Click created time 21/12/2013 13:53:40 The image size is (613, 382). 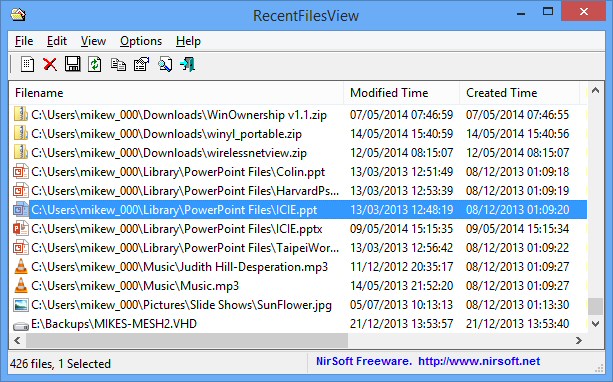point(518,324)
